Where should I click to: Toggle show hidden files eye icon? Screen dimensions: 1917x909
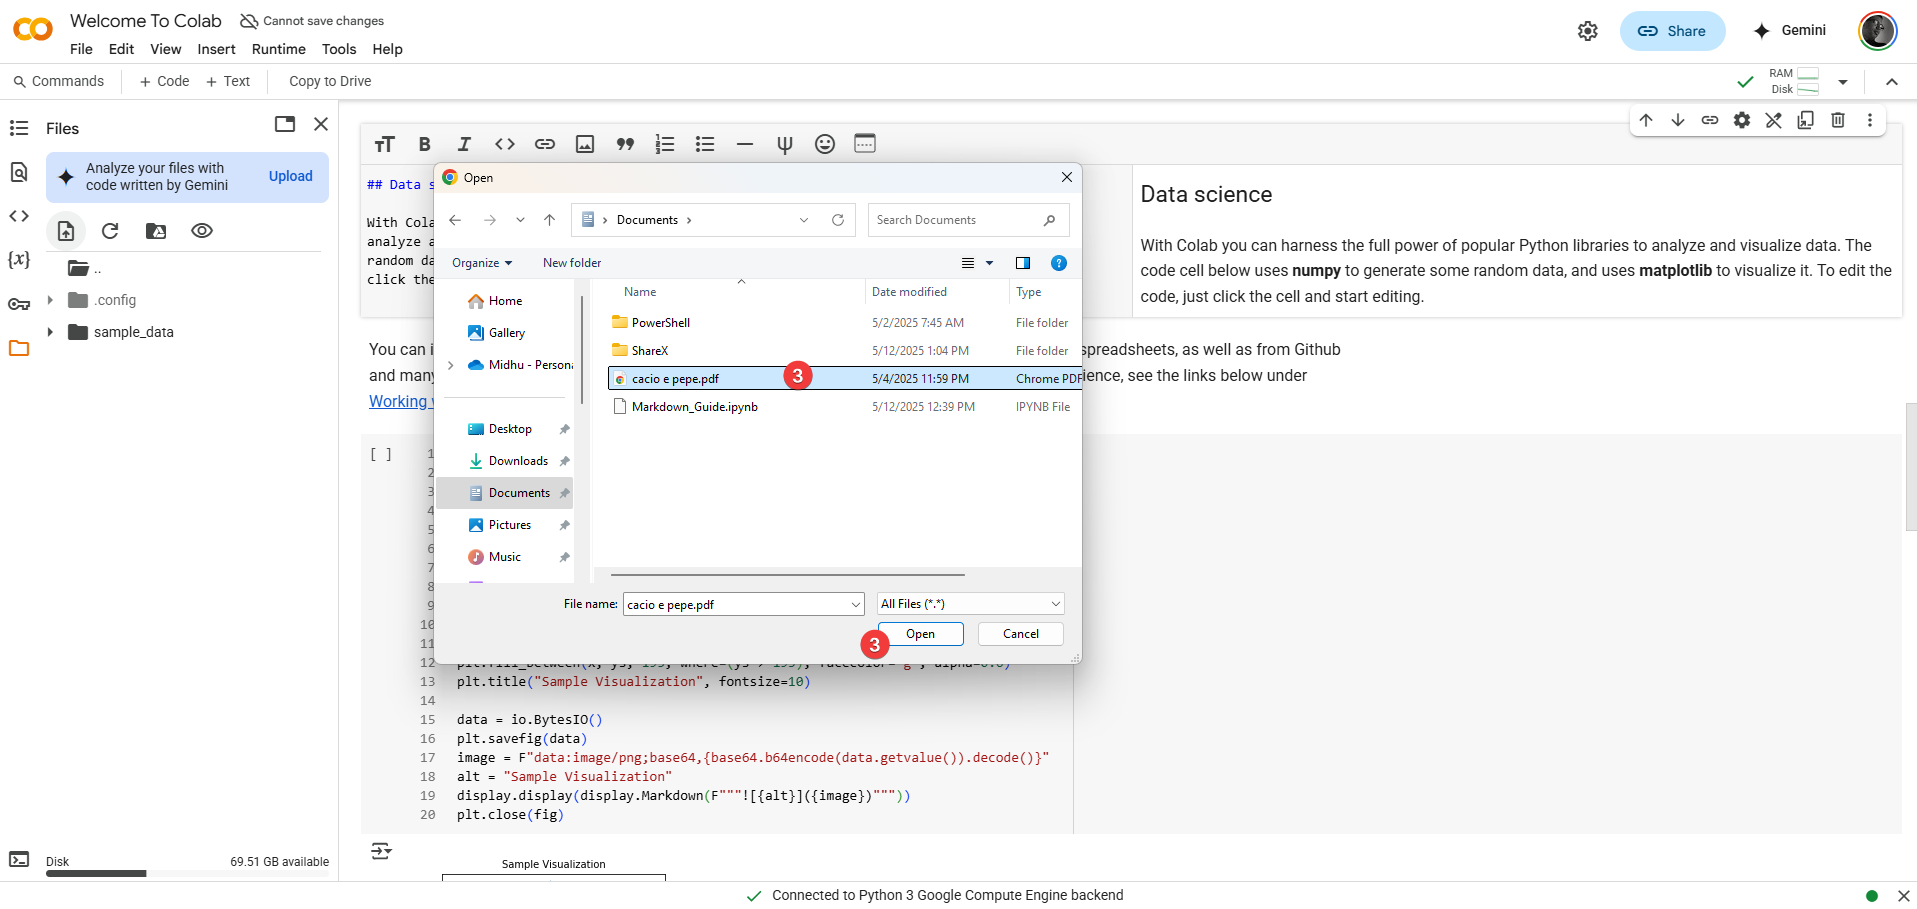click(202, 231)
